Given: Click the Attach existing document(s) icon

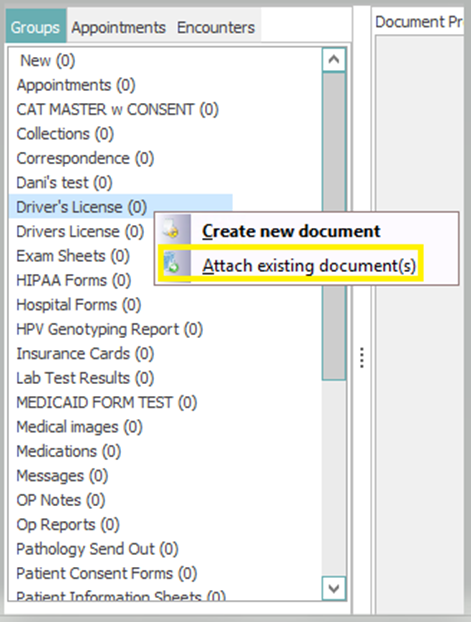Looking at the screenshot, I should tap(171, 263).
